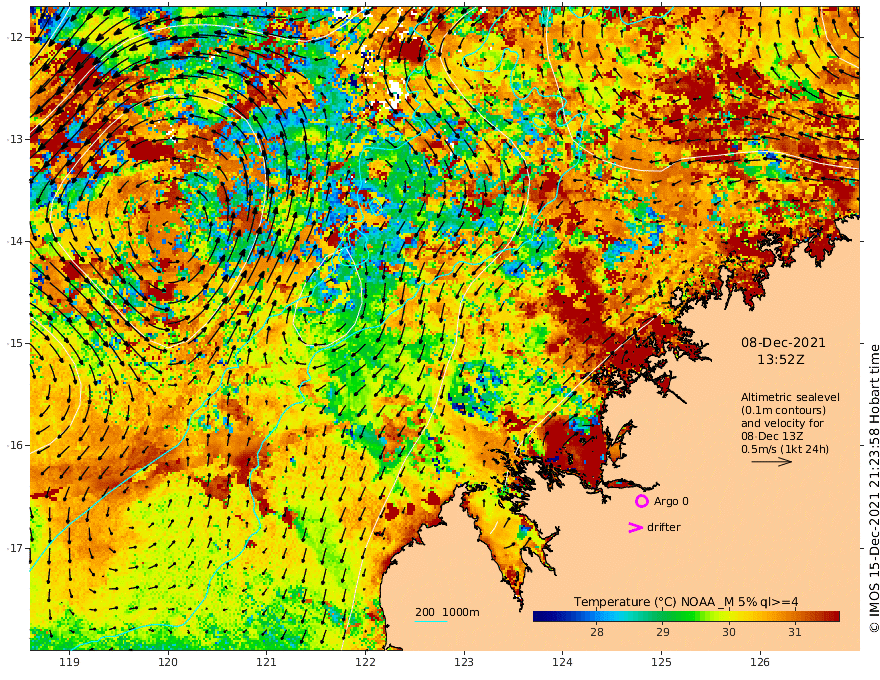Viewport: 880px width, 680px height.
Task: Click the longitude axis label 120
Action: click(168, 662)
